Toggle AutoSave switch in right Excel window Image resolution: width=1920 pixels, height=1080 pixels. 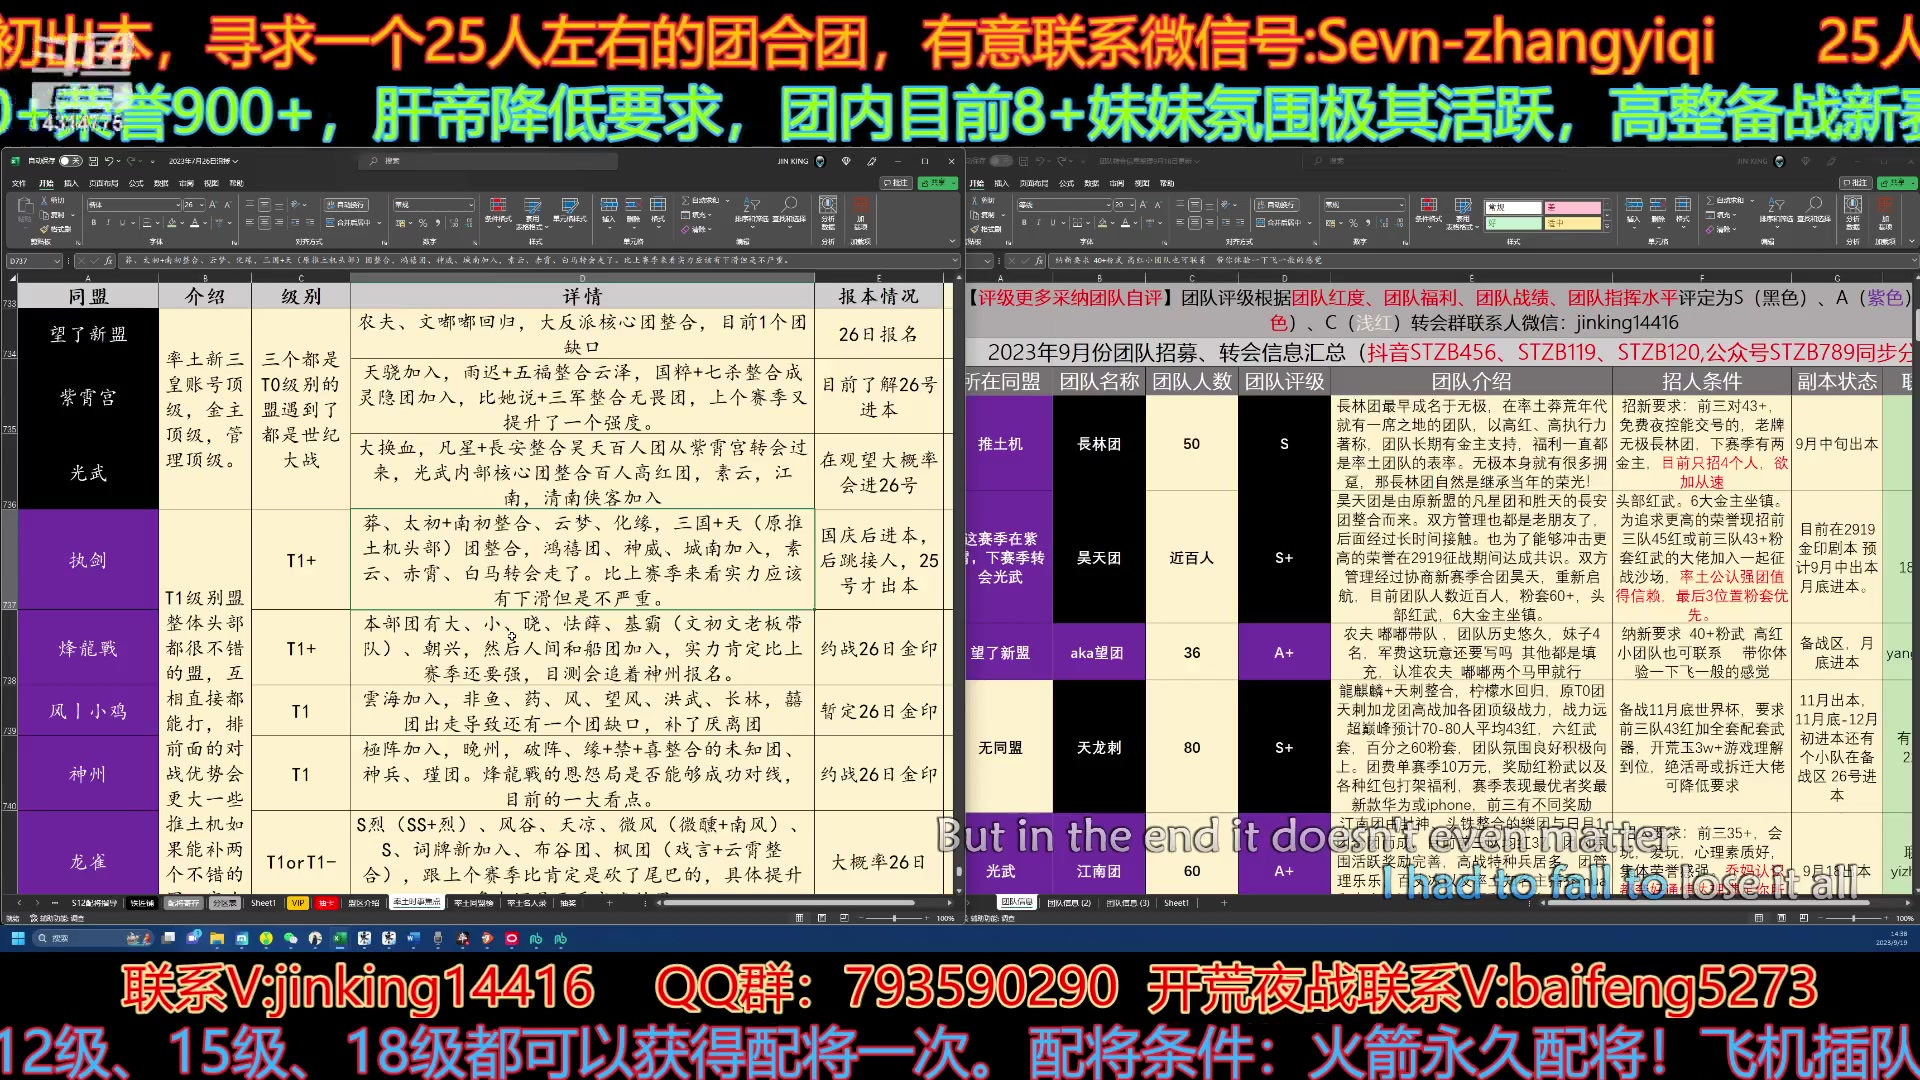point(1000,161)
